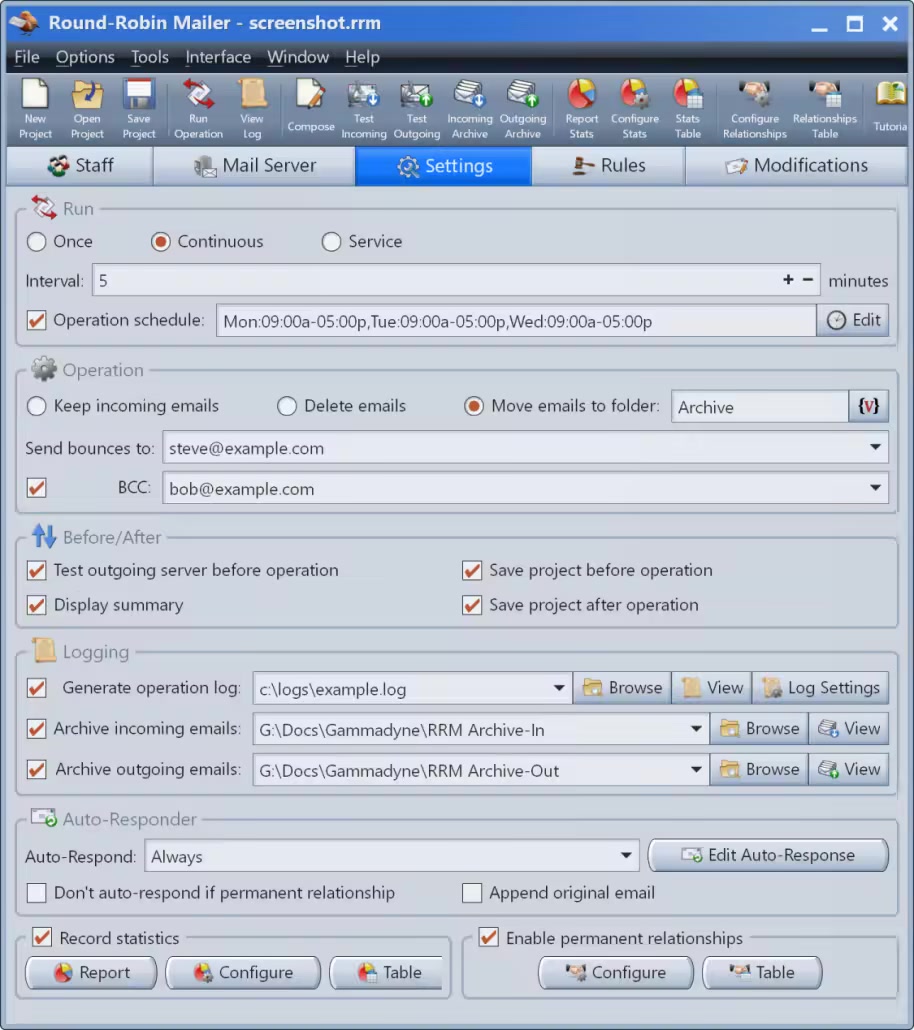Screen dimensions: 914x1030
Task: Click the Log Settings button
Action: (821, 688)
